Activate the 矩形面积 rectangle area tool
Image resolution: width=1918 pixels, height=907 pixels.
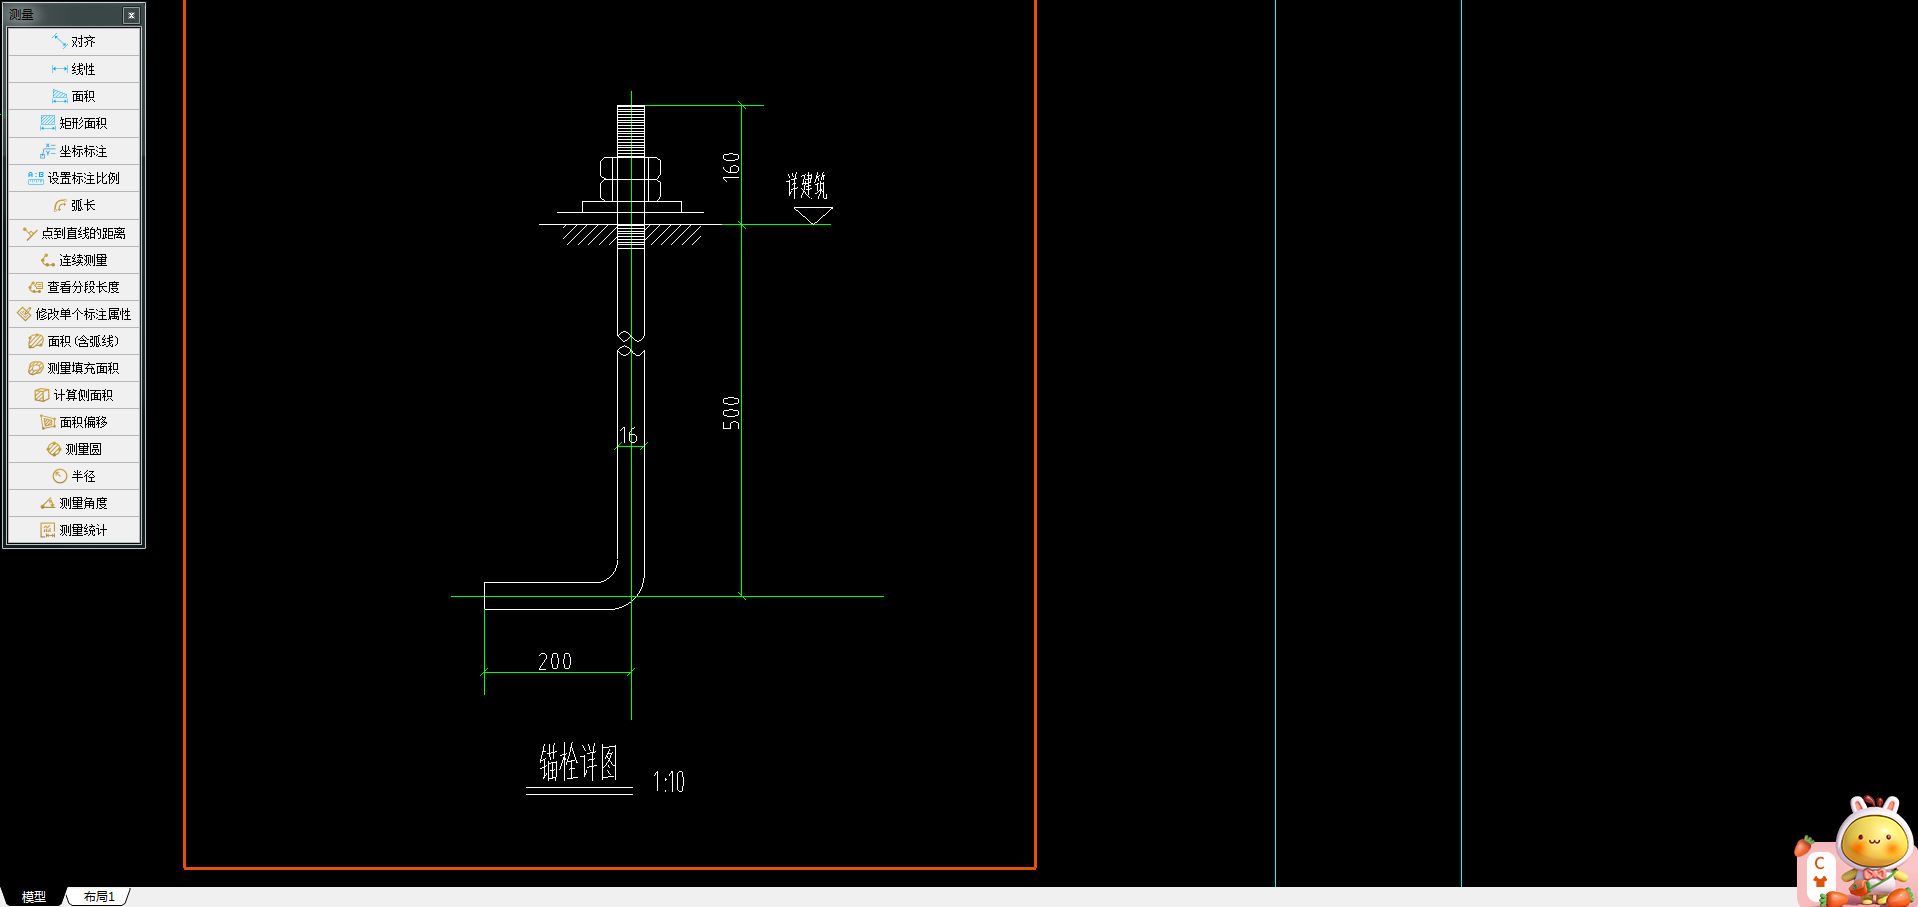coord(74,123)
